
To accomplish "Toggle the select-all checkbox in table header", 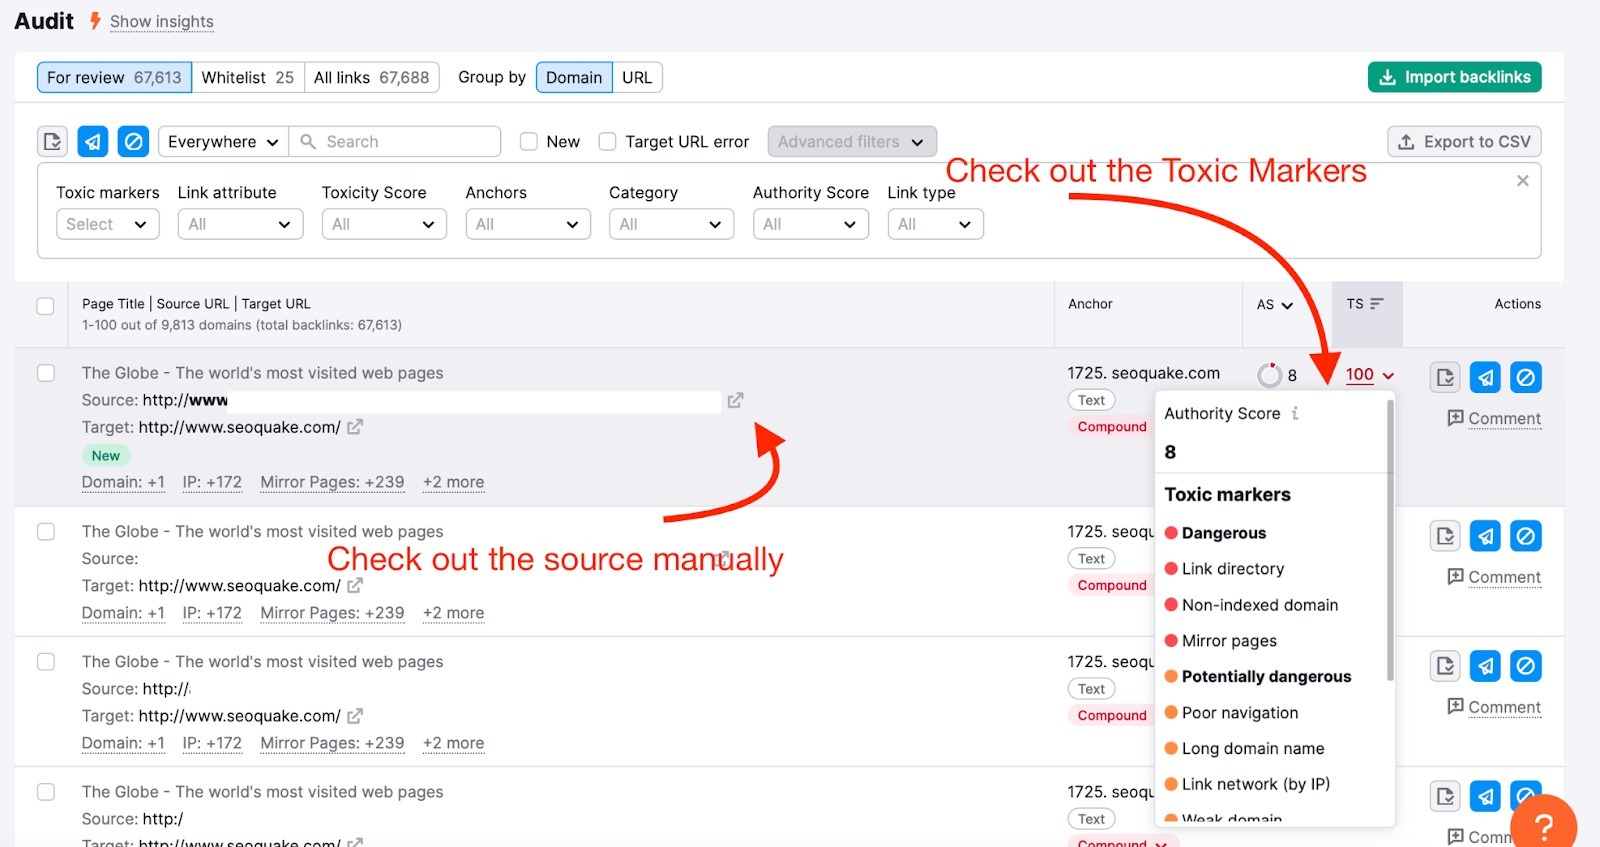I will [x=45, y=306].
